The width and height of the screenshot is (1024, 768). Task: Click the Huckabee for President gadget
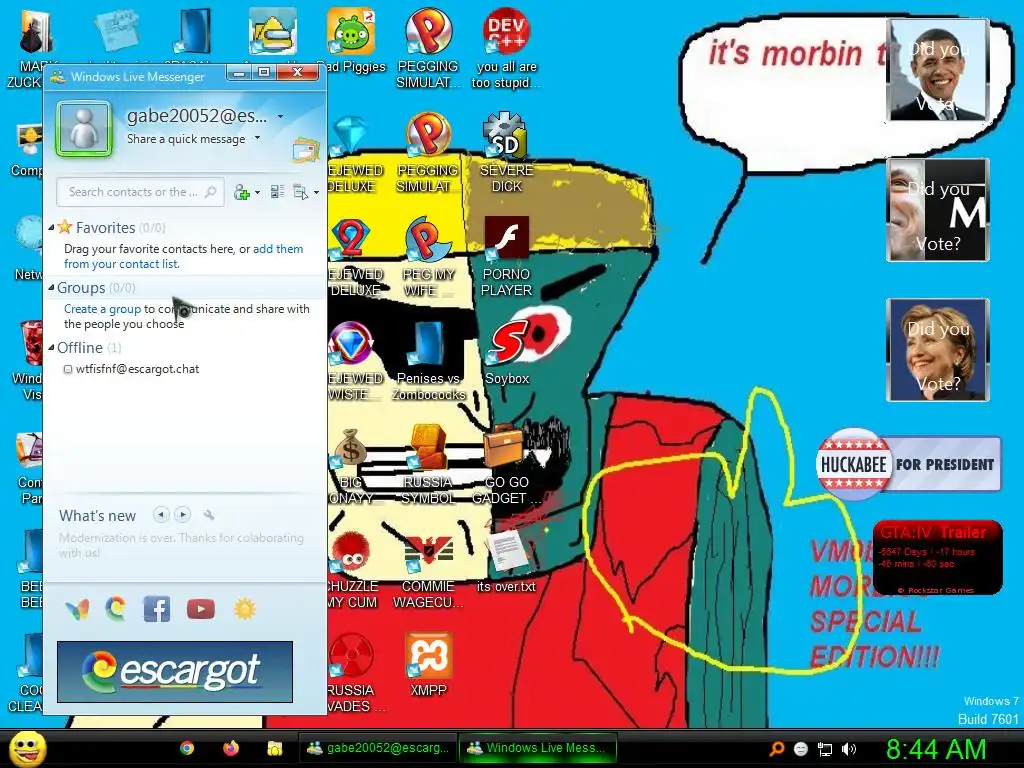click(908, 464)
